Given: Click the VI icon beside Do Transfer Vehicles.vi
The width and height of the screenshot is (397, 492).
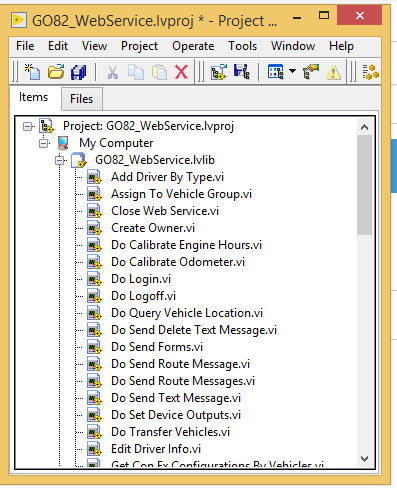Looking at the screenshot, I should click(94, 432).
